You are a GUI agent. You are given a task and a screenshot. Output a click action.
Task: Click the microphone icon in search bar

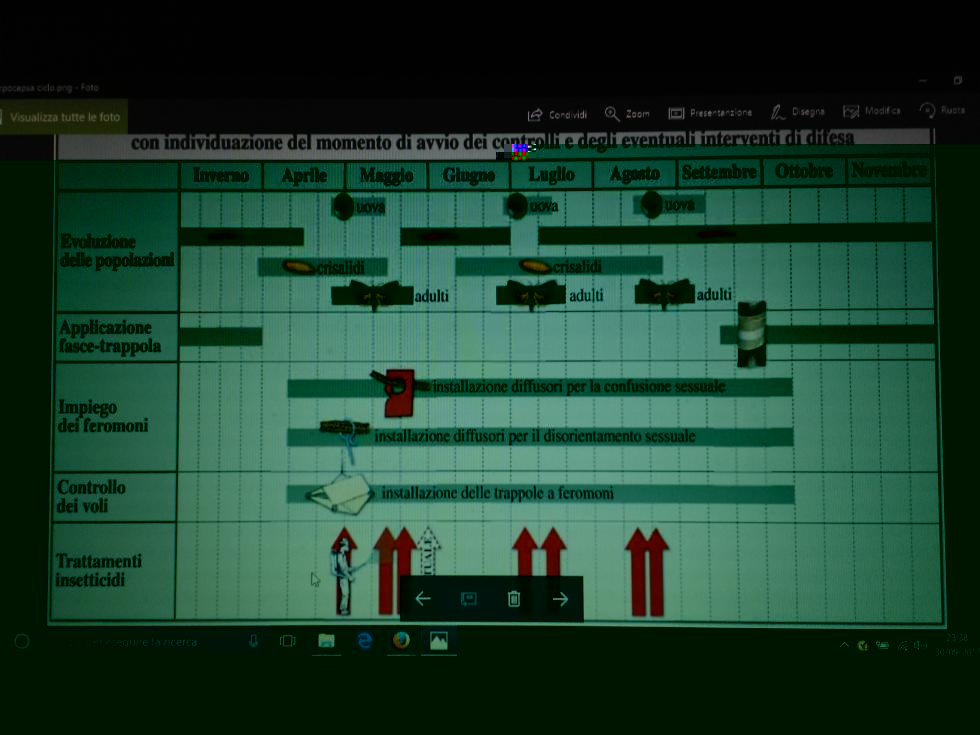[253, 641]
